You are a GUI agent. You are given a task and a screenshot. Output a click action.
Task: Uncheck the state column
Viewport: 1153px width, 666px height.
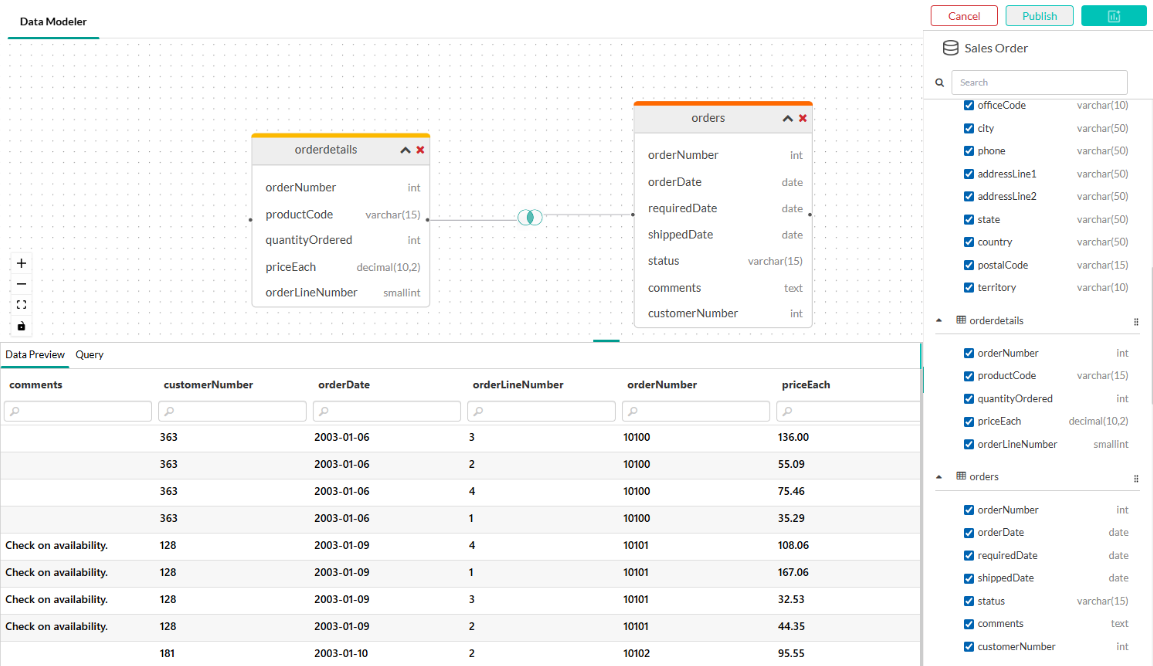[968, 219]
